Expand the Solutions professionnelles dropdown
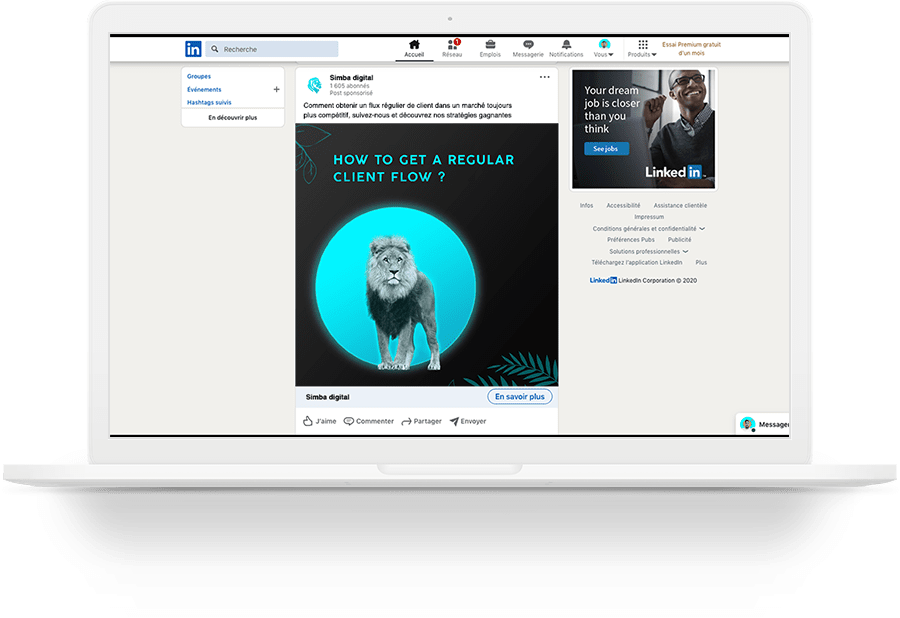This screenshot has width=900, height=618. click(x=649, y=251)
